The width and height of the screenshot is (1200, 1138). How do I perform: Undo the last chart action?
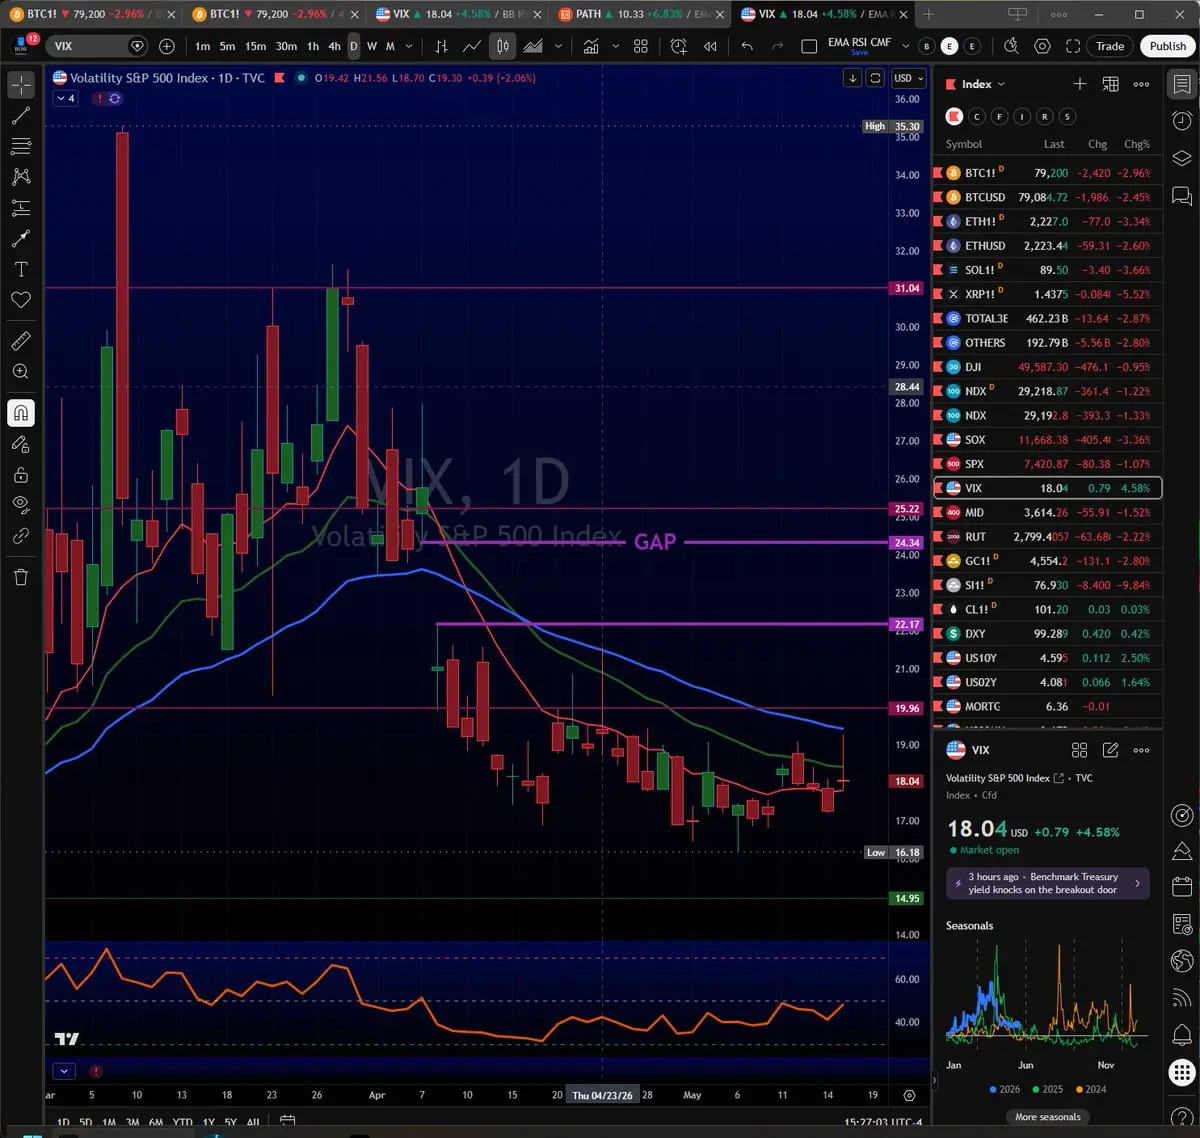point(747,46)
